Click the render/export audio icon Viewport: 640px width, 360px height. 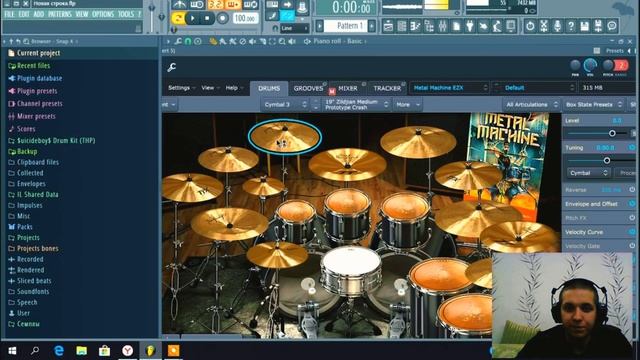598,27
